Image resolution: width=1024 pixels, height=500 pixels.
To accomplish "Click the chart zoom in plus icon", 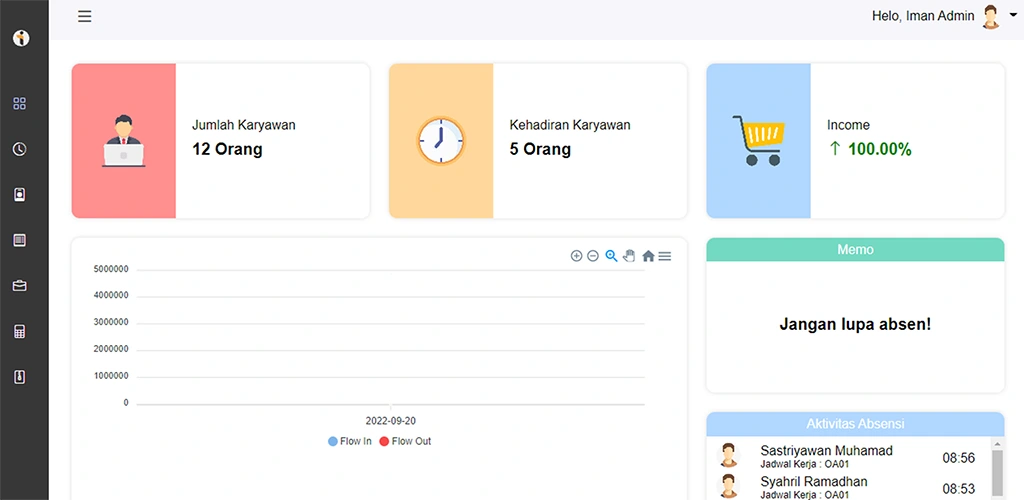I will pos(576,256).
